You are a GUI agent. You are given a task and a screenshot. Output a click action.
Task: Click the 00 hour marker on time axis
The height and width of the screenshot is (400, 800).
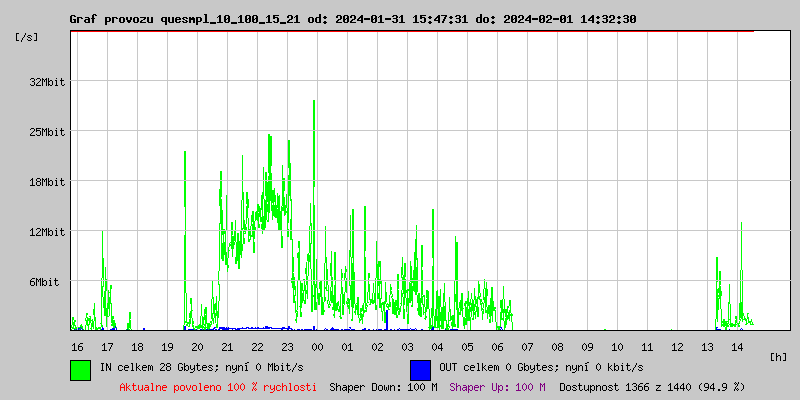click(317, 347)
